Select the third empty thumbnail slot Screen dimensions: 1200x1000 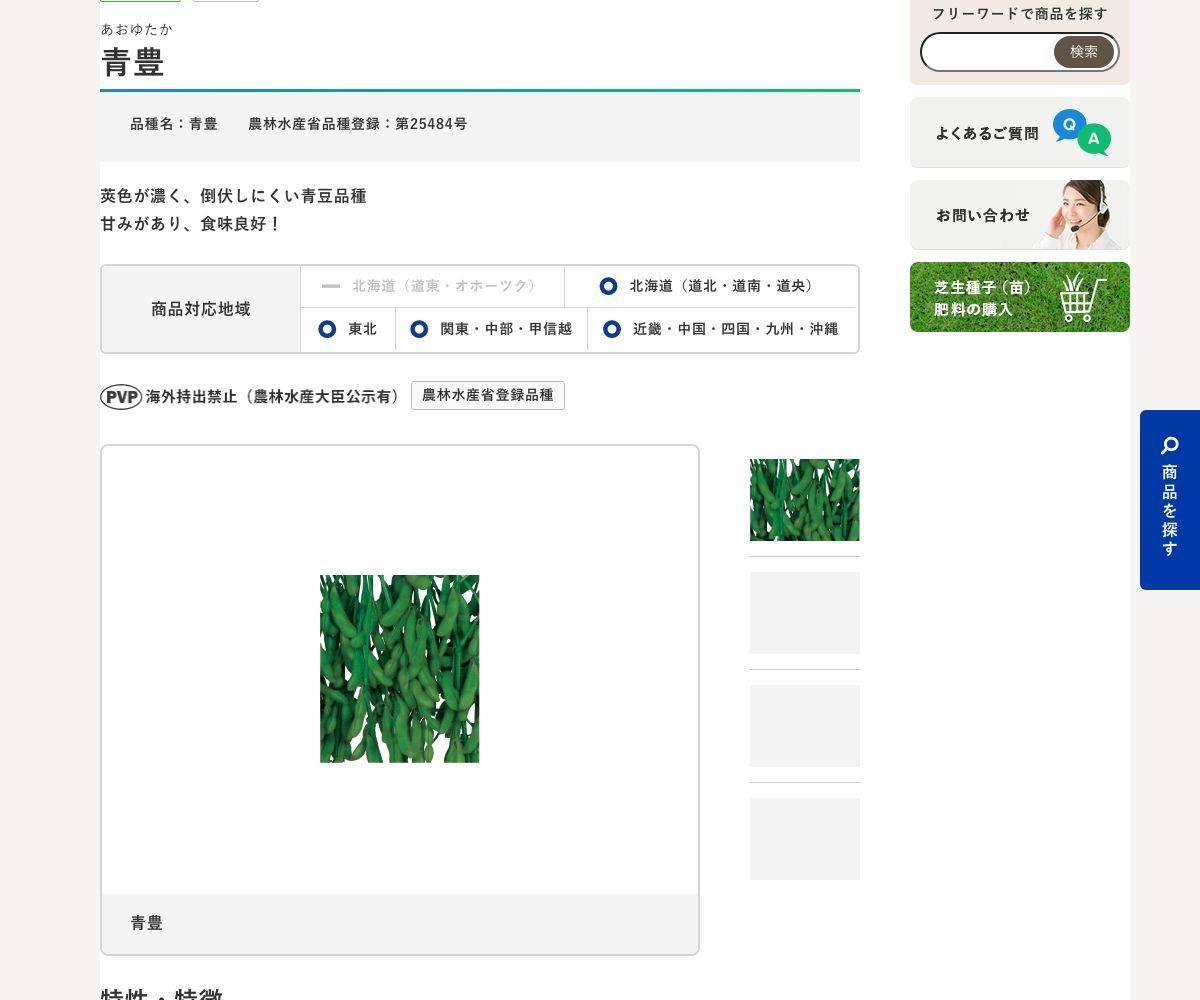click(x=805, y=726)
